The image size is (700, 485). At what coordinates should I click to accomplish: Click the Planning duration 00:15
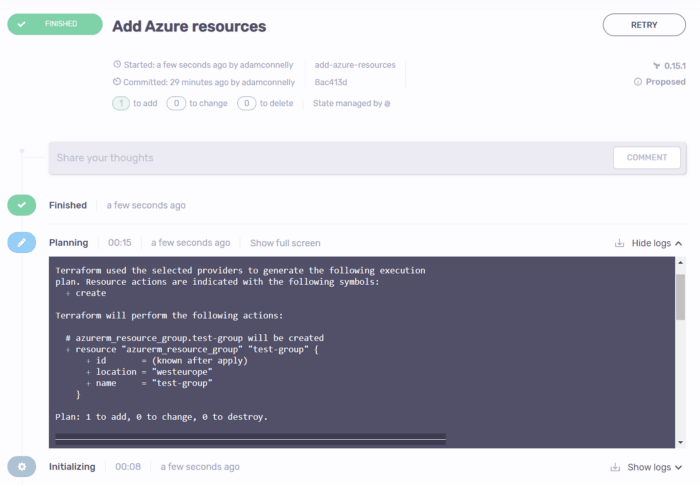coord(120,243)
